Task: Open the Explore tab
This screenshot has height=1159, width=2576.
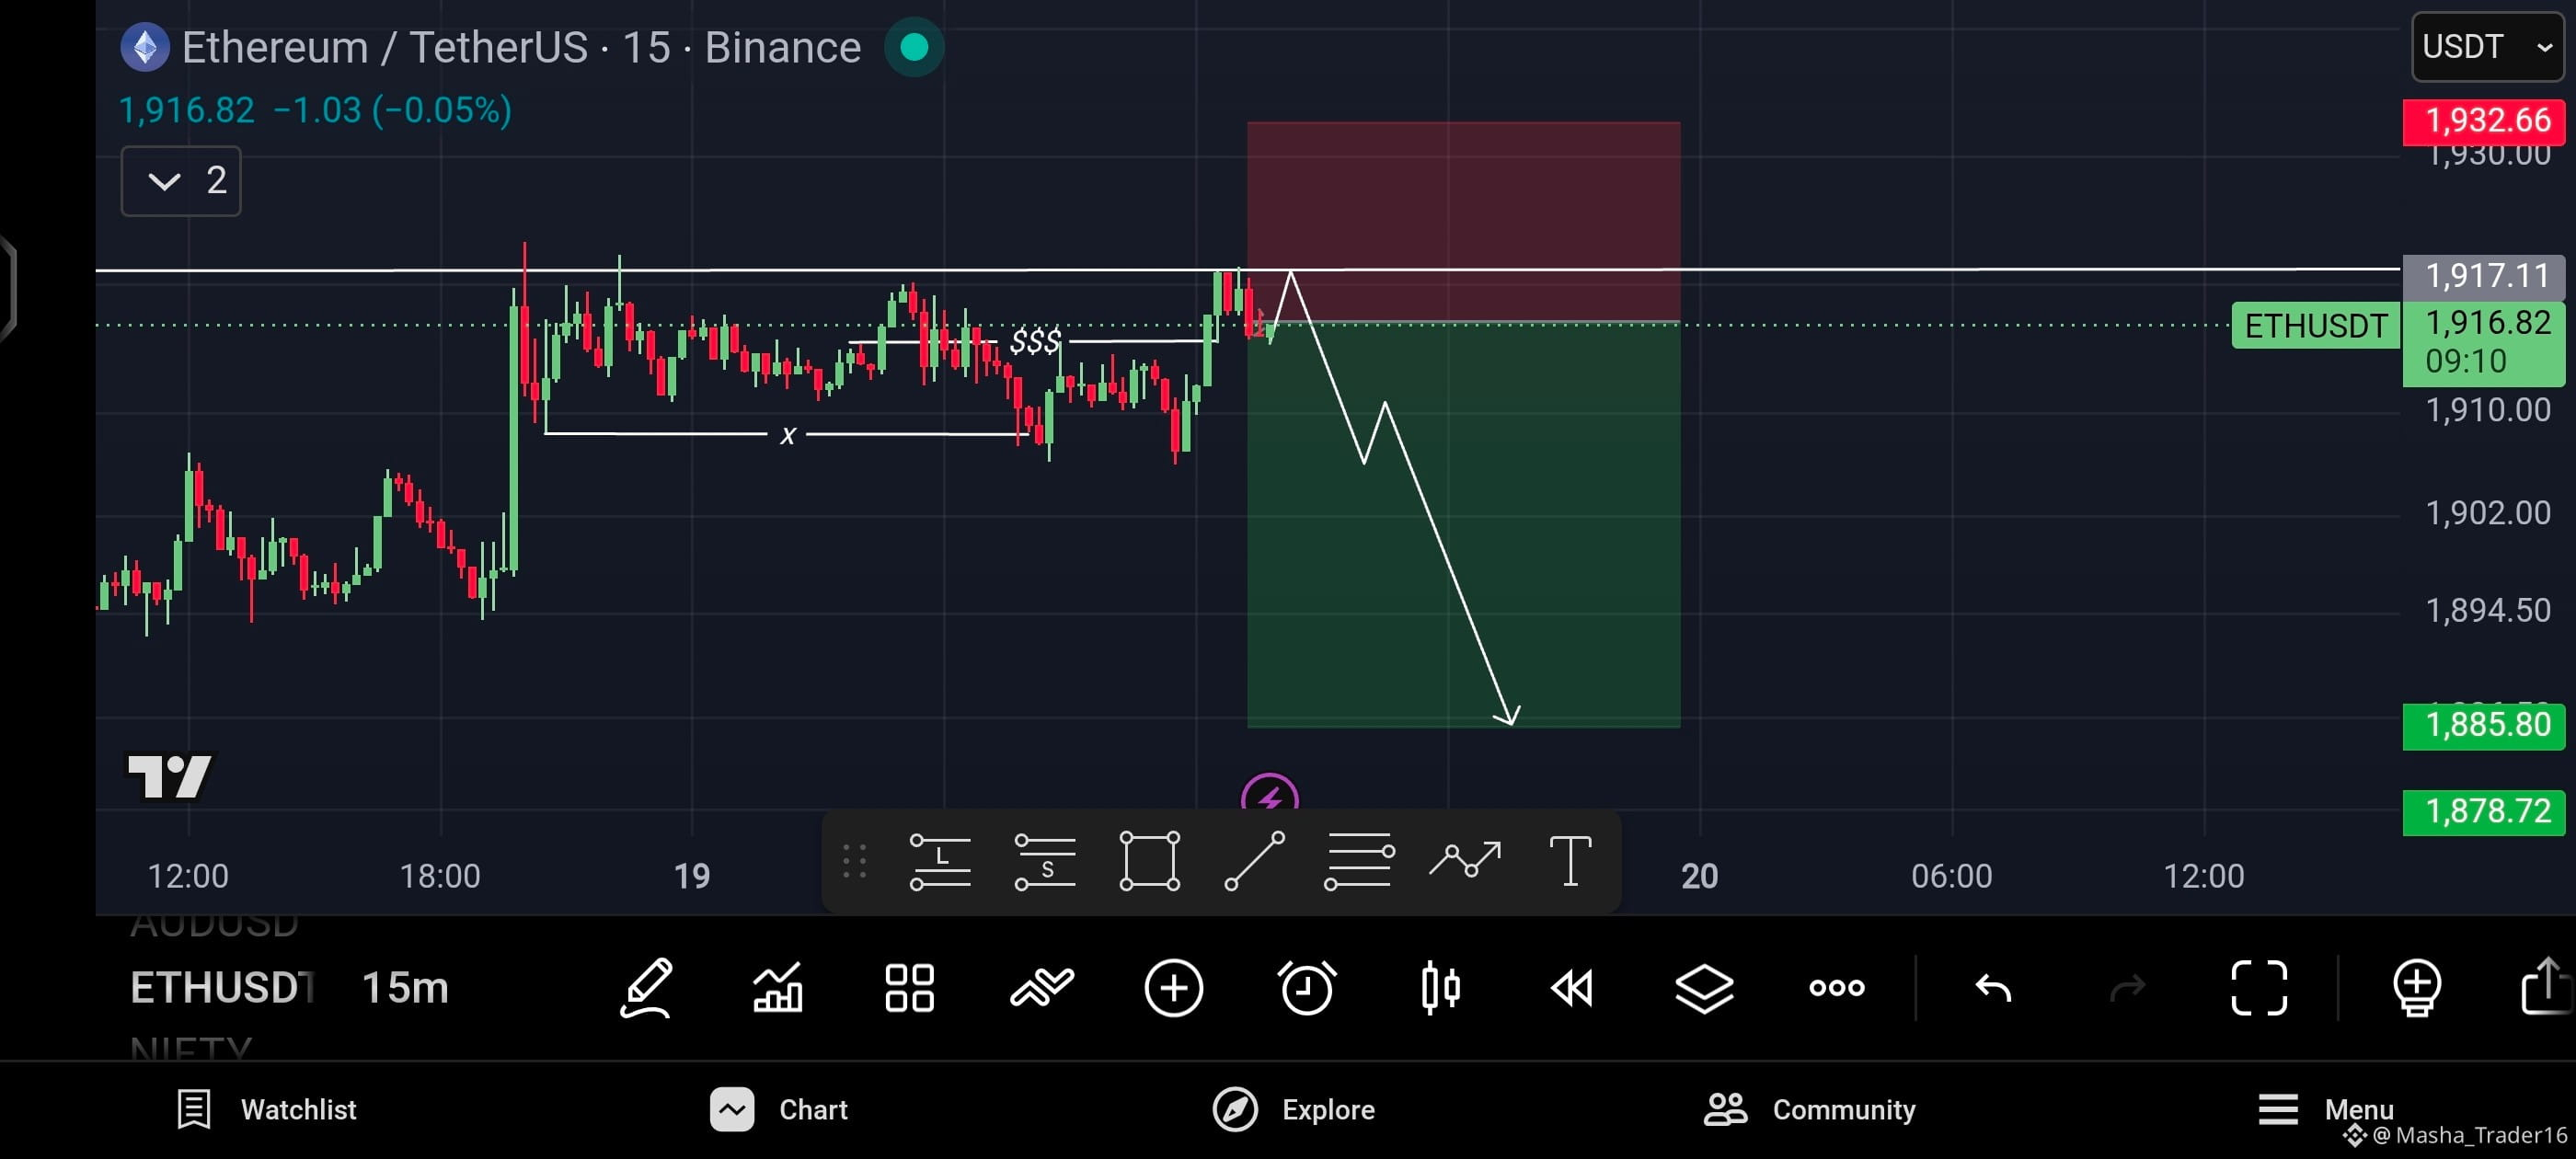Action: coord(1294,1109)
